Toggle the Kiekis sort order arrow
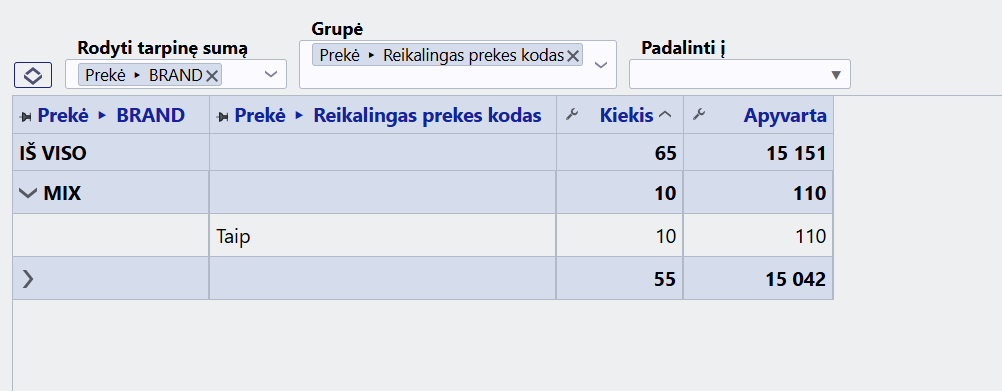The height and width of the screenshot is (391, 1002). [665, 115]
